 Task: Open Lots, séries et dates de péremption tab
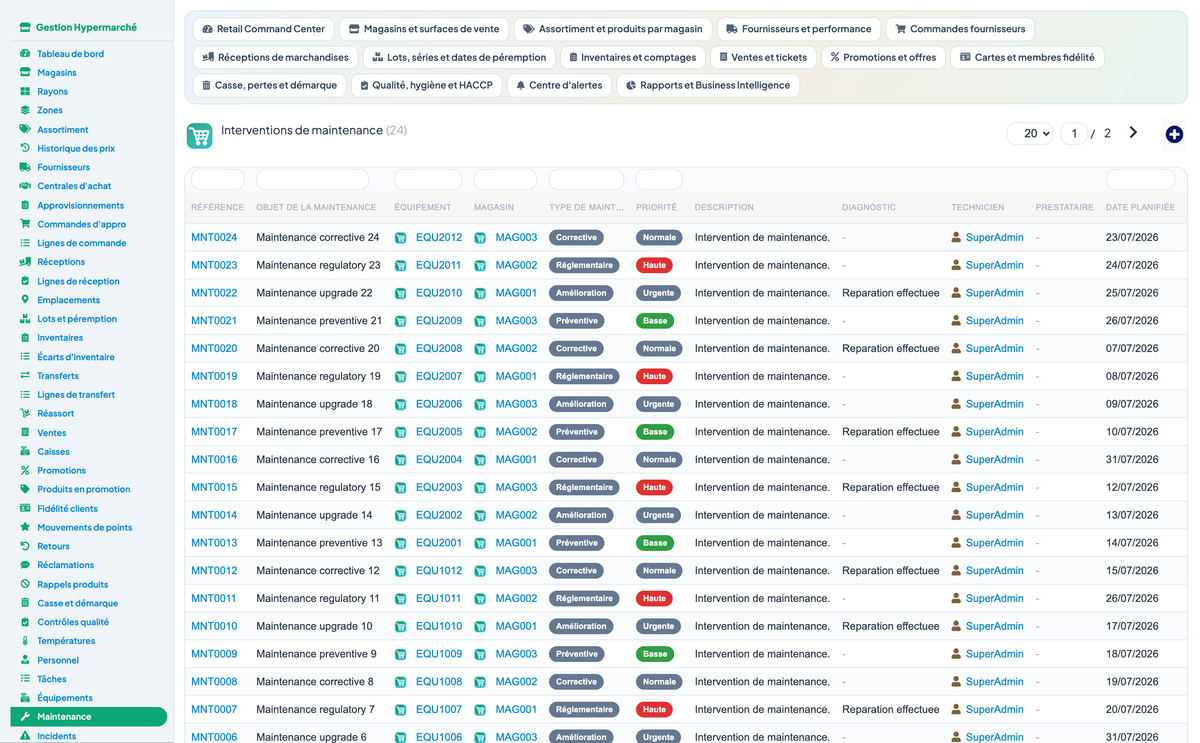[x=459, y=57]
